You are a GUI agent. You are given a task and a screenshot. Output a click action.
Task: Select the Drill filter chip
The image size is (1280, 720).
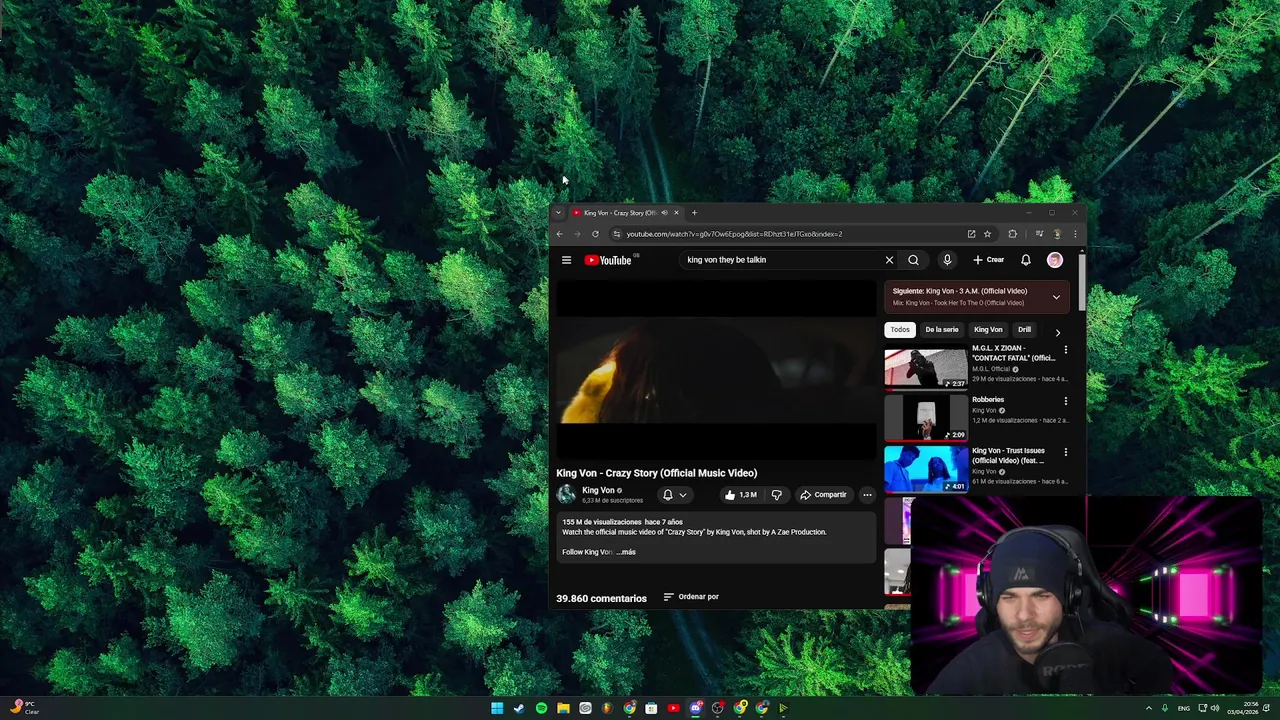point(1024,330)
